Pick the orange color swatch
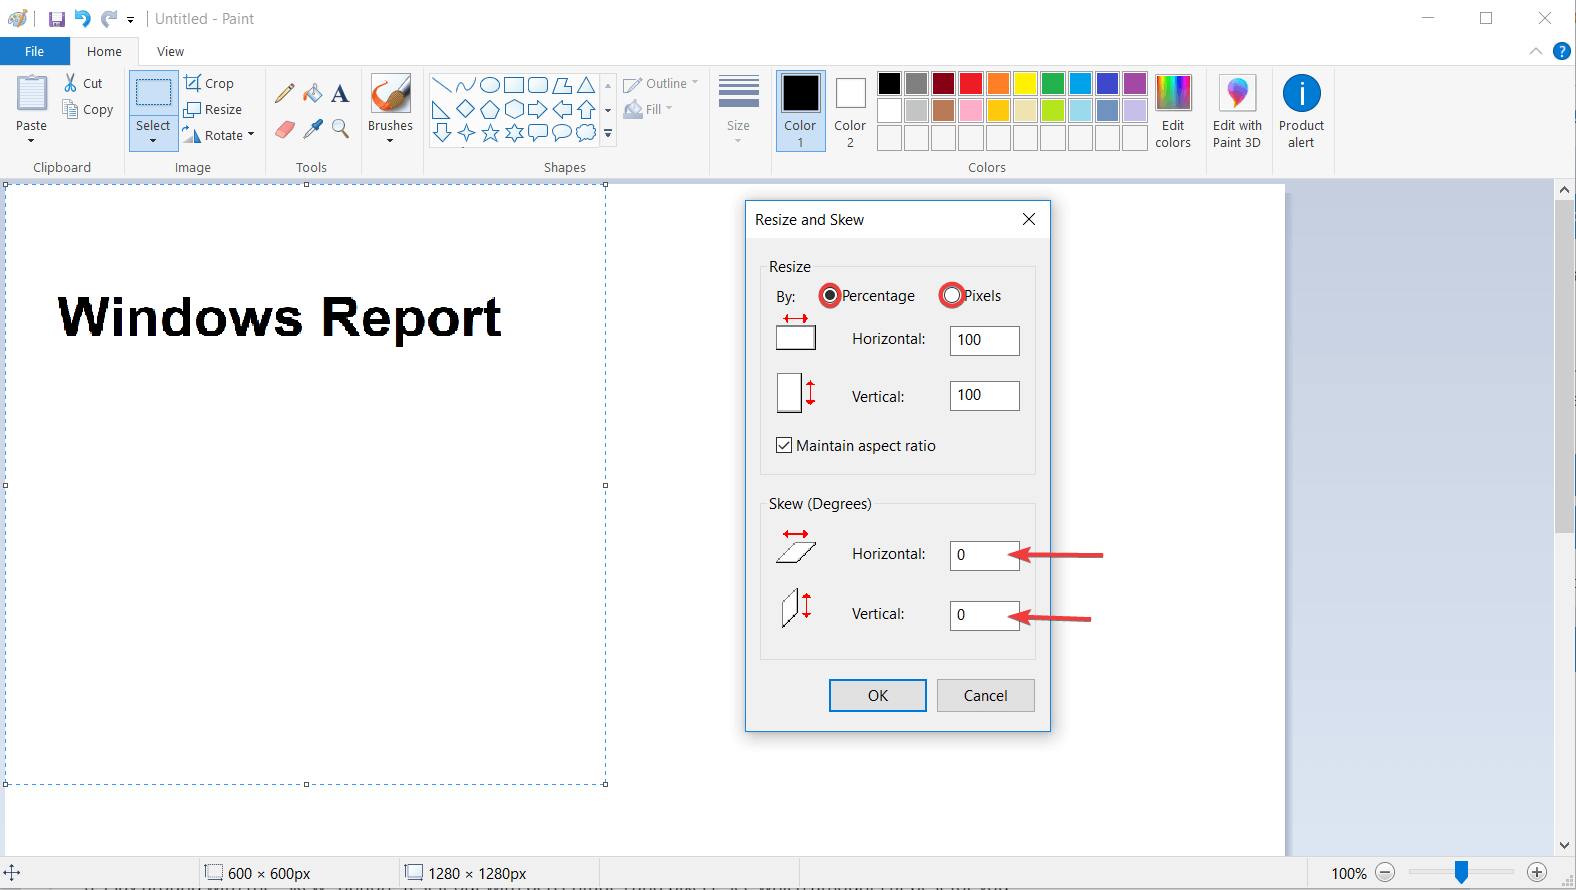The width and height of the screenshot is (1576, 890). [x=998, y=83]
